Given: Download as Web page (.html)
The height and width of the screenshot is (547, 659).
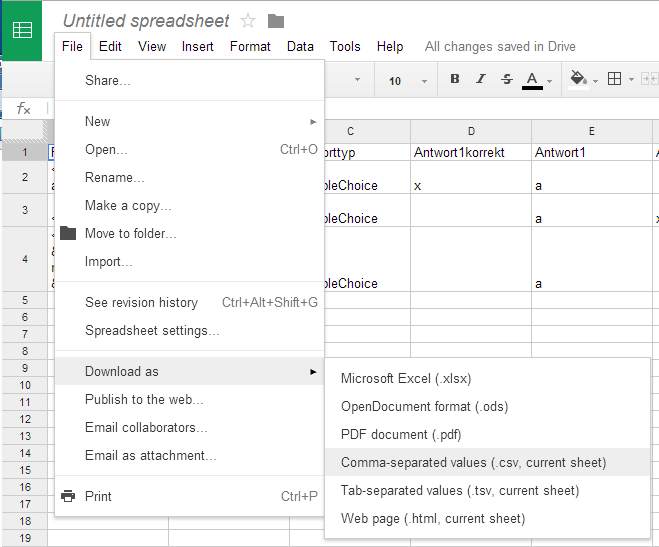Looking at the screenshot, I should tap(487, 518).
